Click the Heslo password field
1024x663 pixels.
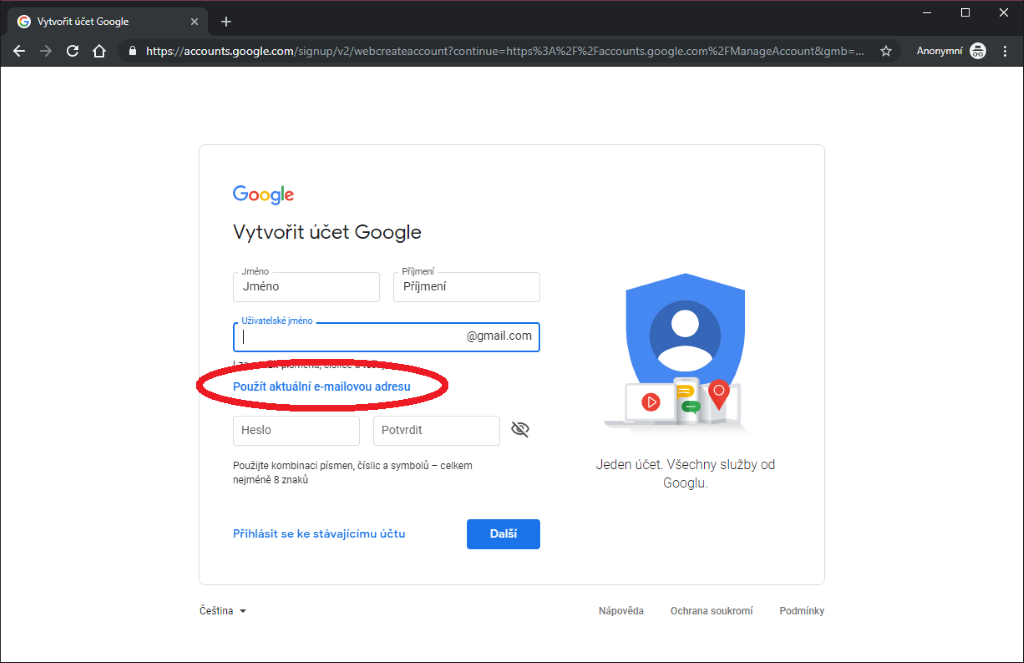pyautogui.click(x=296, y=430)
